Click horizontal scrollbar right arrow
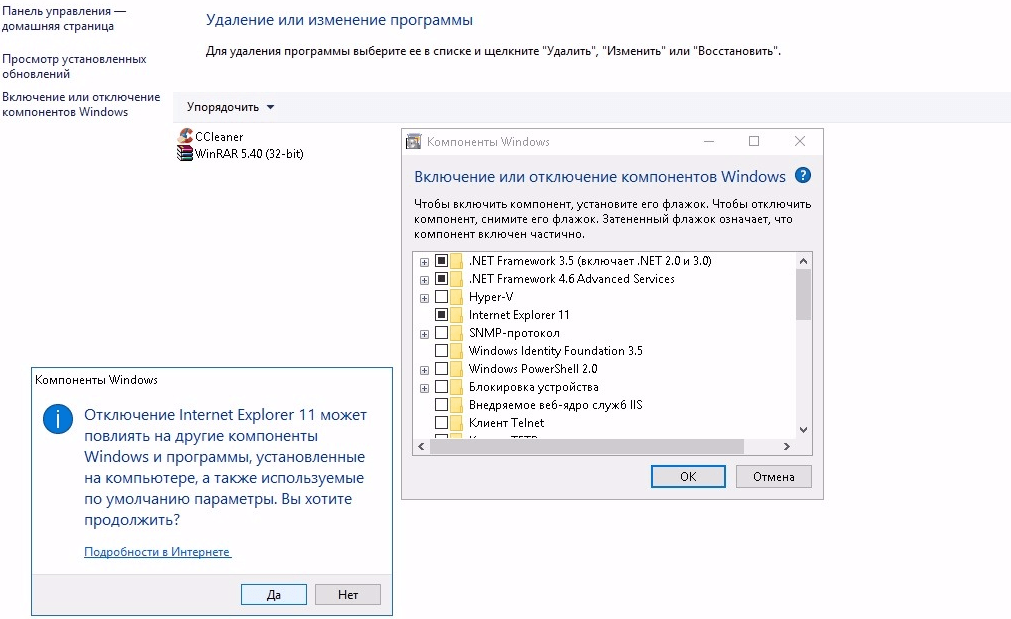 coord(787,446)
